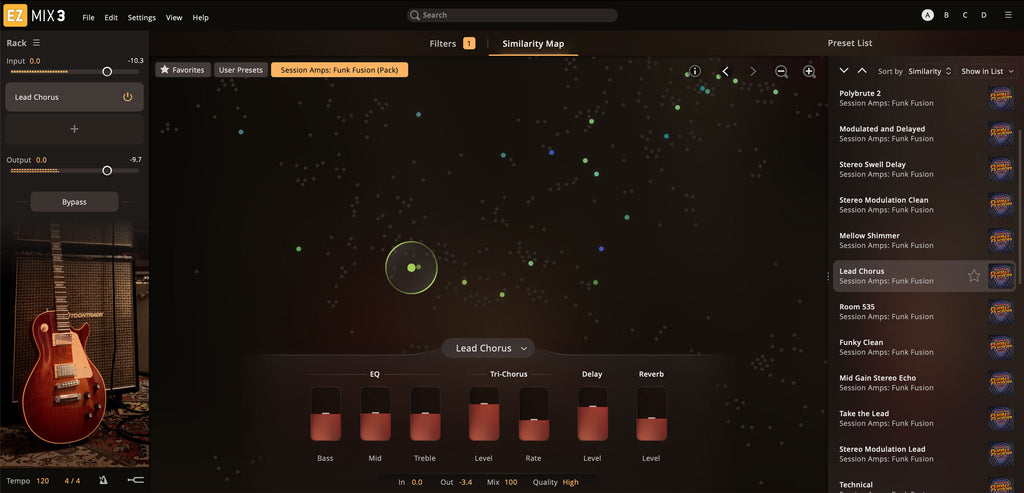
Task: Open the Settings menu
Action: point(142,18)
